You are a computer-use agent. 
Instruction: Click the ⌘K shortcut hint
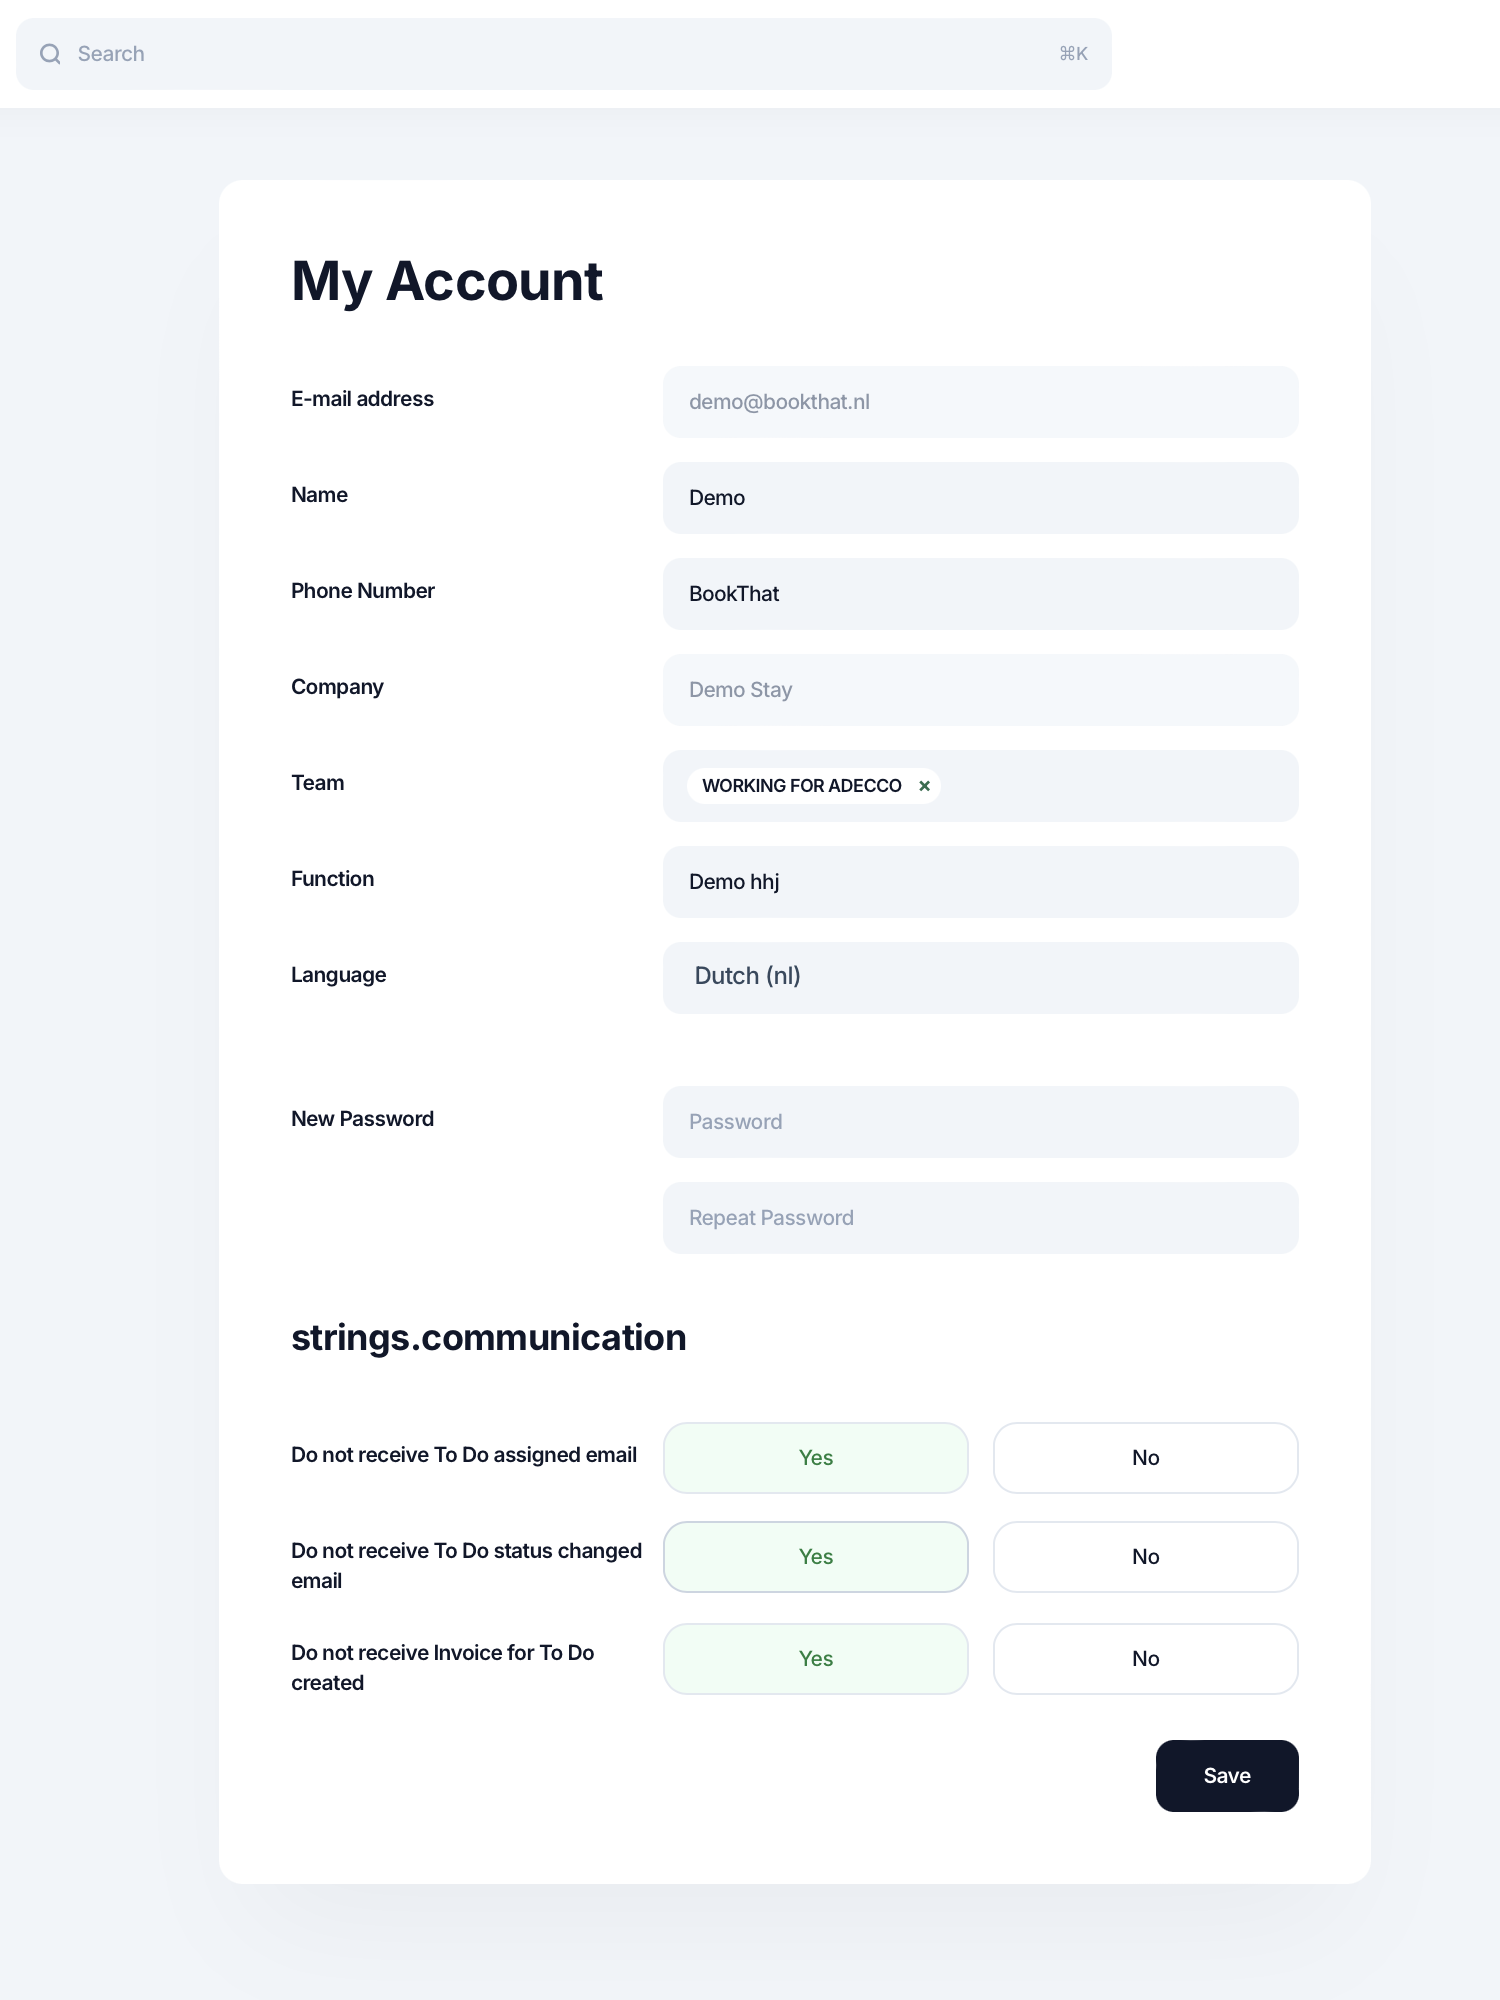point(1073,54)
